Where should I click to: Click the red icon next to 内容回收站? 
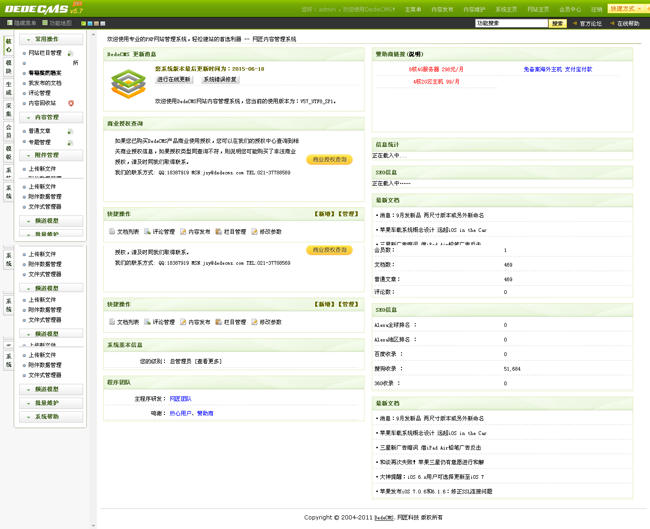71,103
